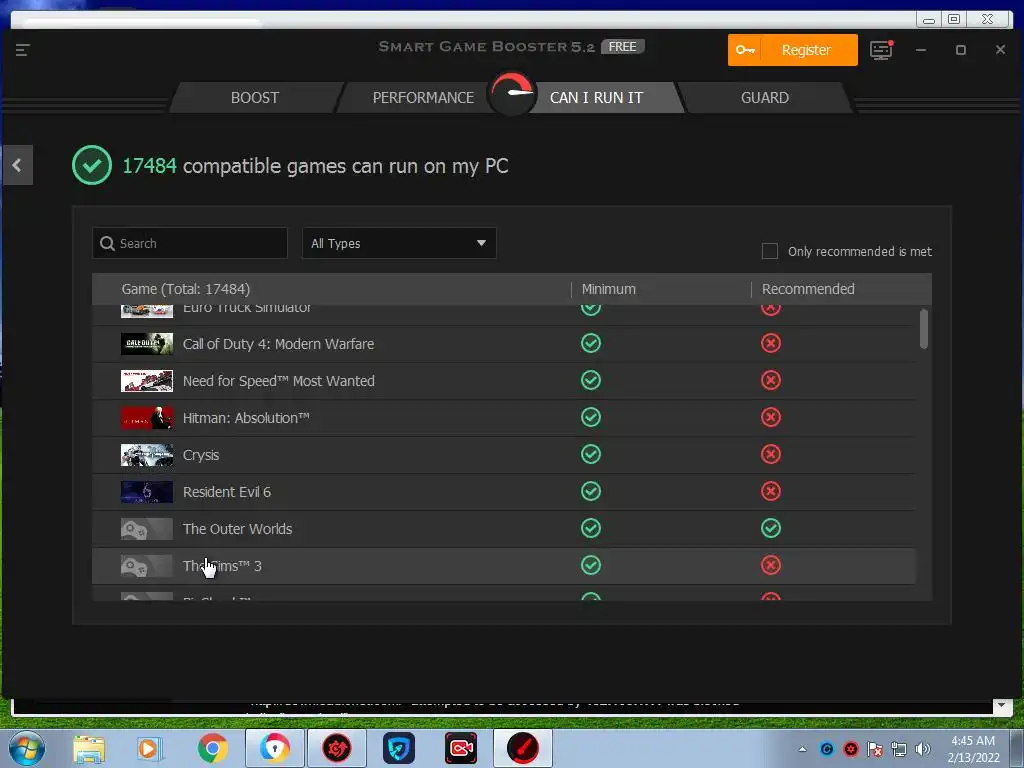Click The Sims 3 placeholder gamepad icon

point(147,566)
